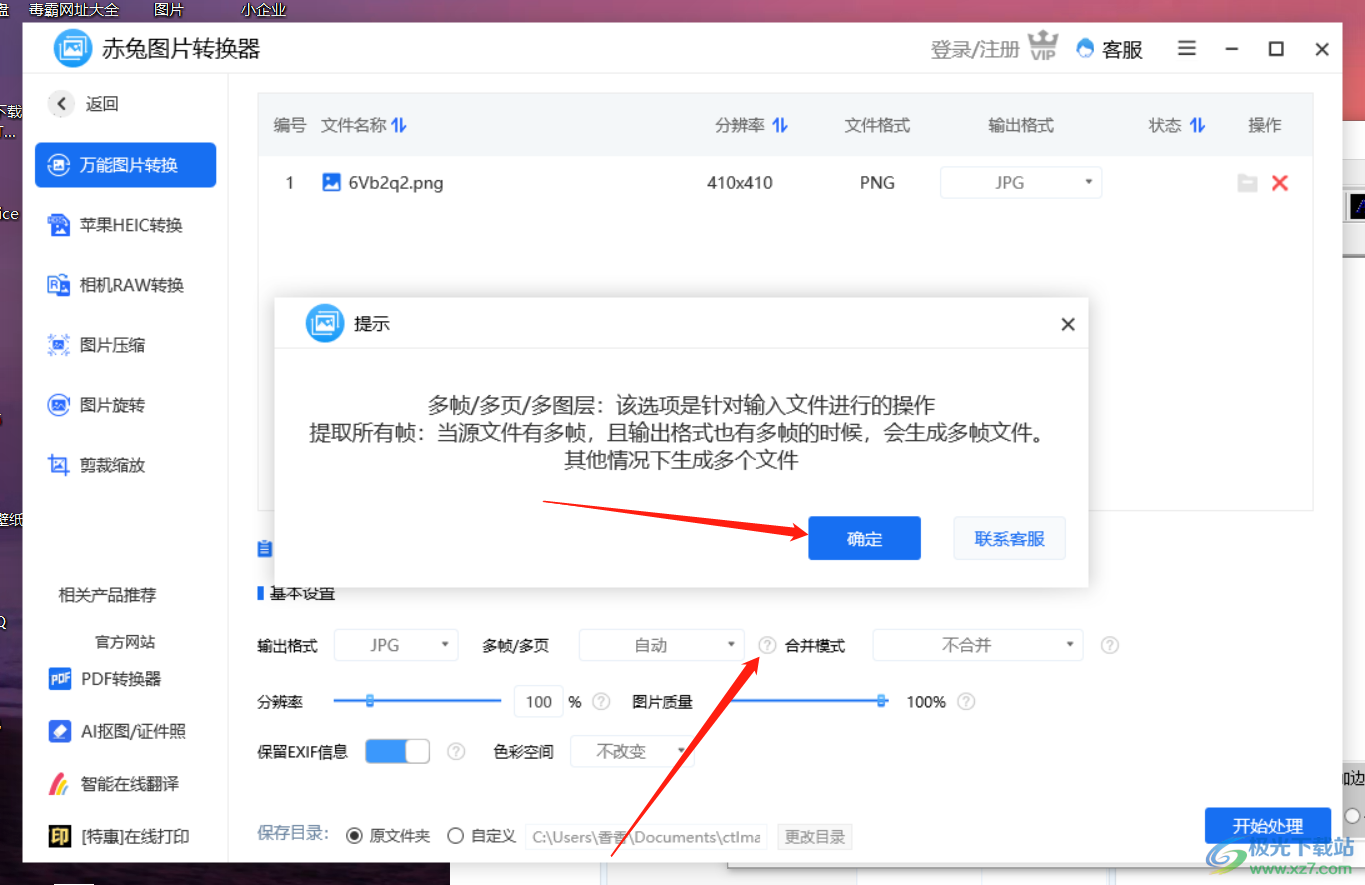Close the 提示 dialog
This screenshot has height=885, width=1365.
(x=1068, y=324)
